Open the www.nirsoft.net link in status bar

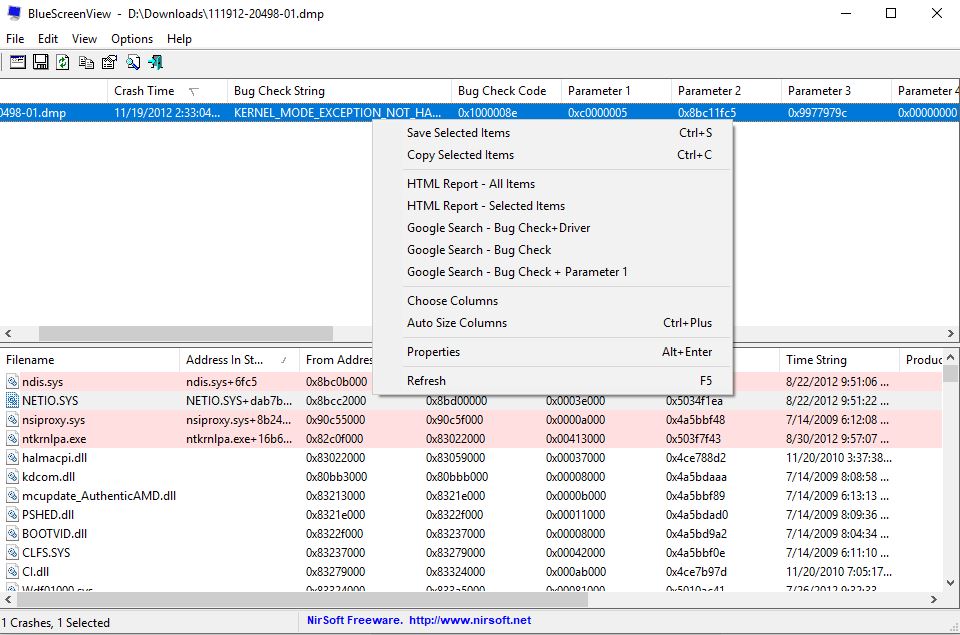(x=470, y=620)
